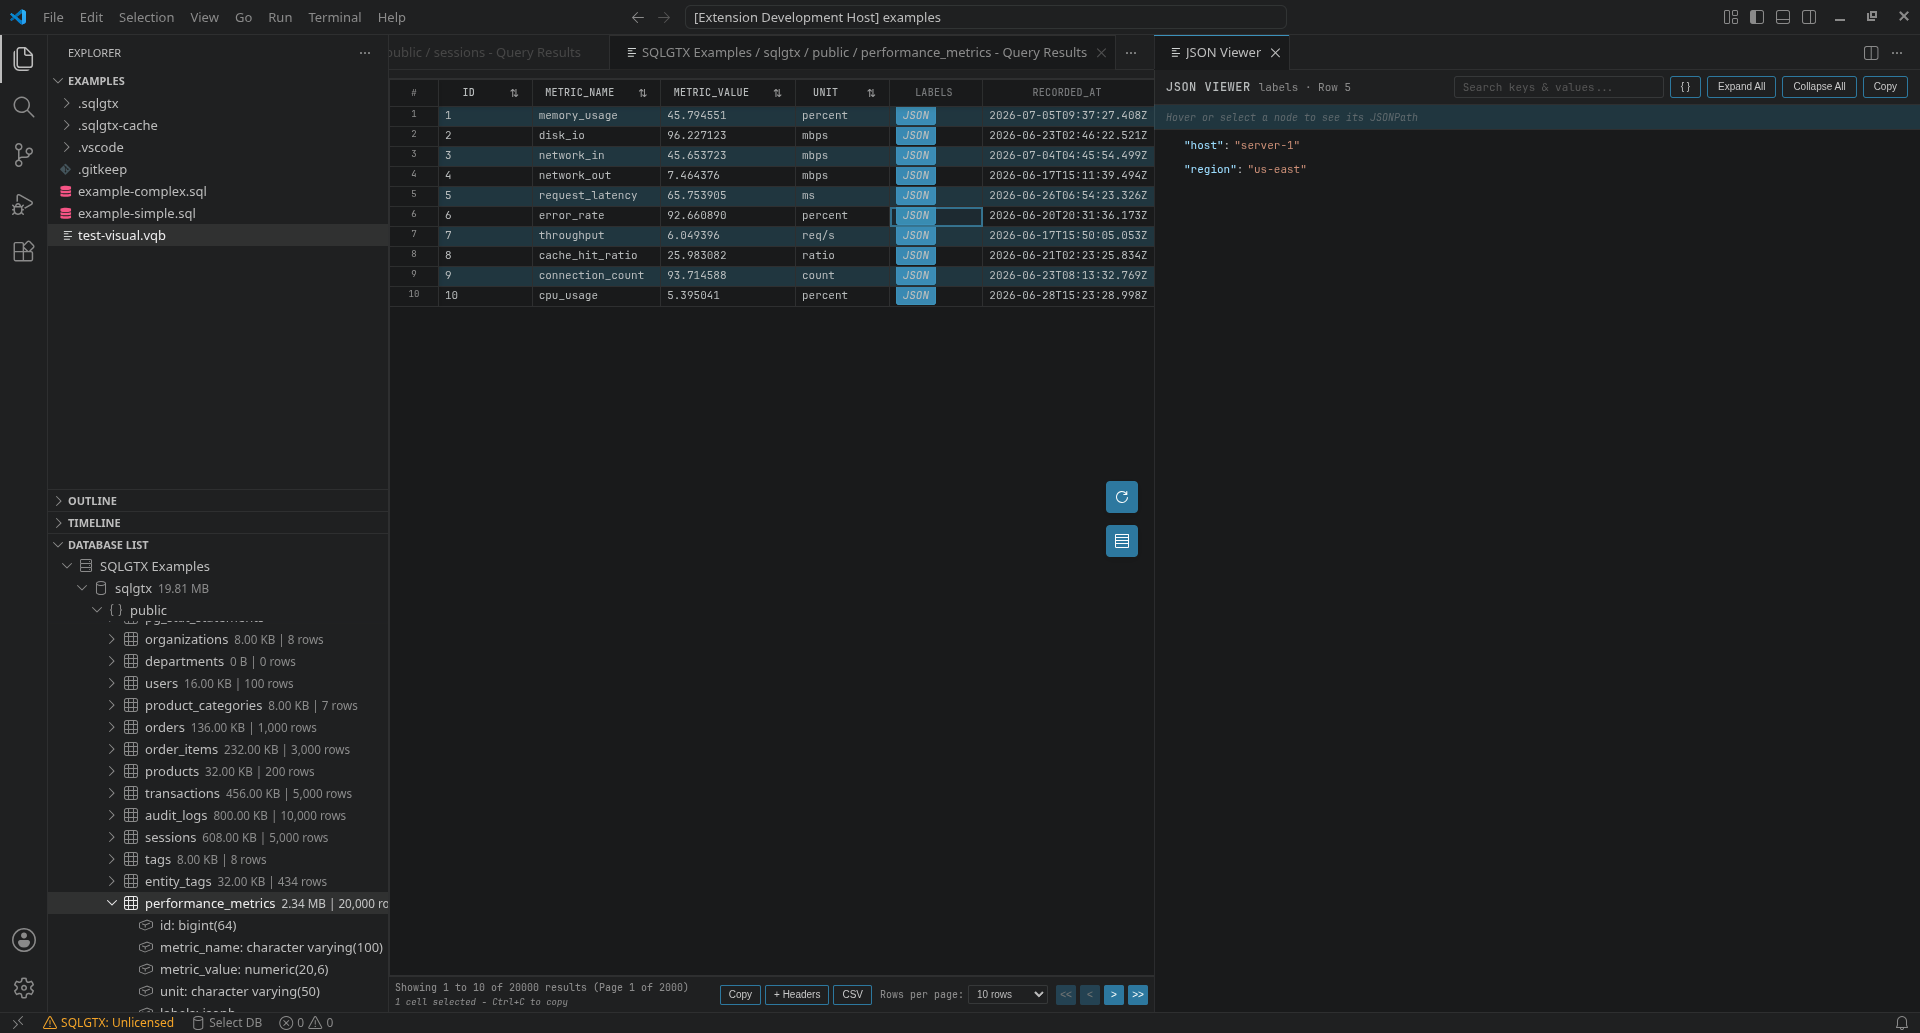This screenshot has width=1920, height=1033.
Task: Expand the users table node
Action: click(112, 684)
